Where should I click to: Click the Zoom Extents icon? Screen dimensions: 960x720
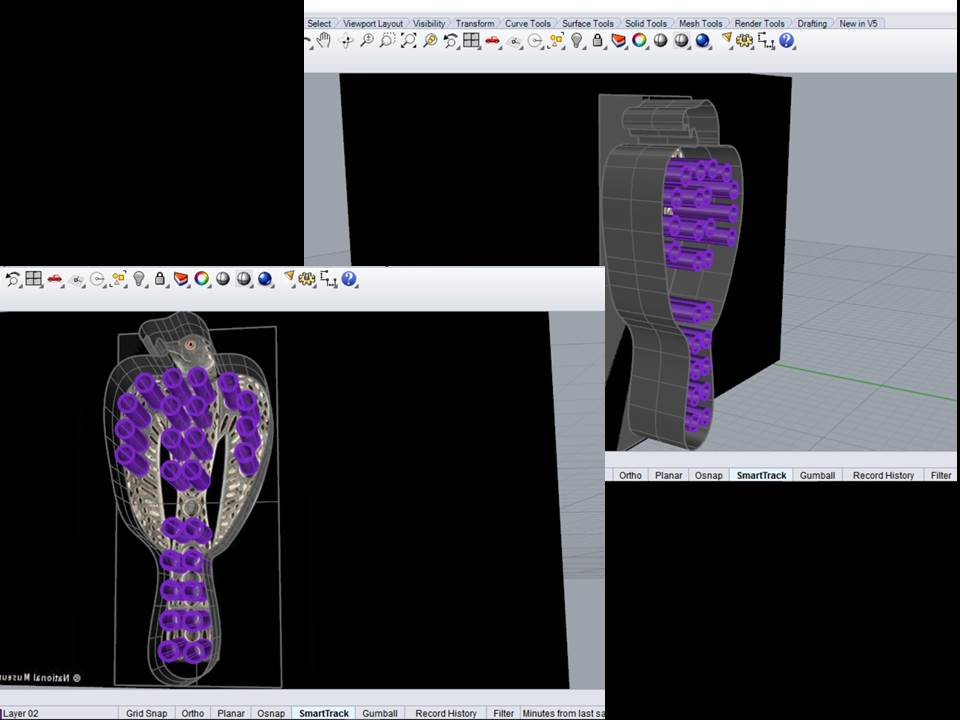(409, 41)
